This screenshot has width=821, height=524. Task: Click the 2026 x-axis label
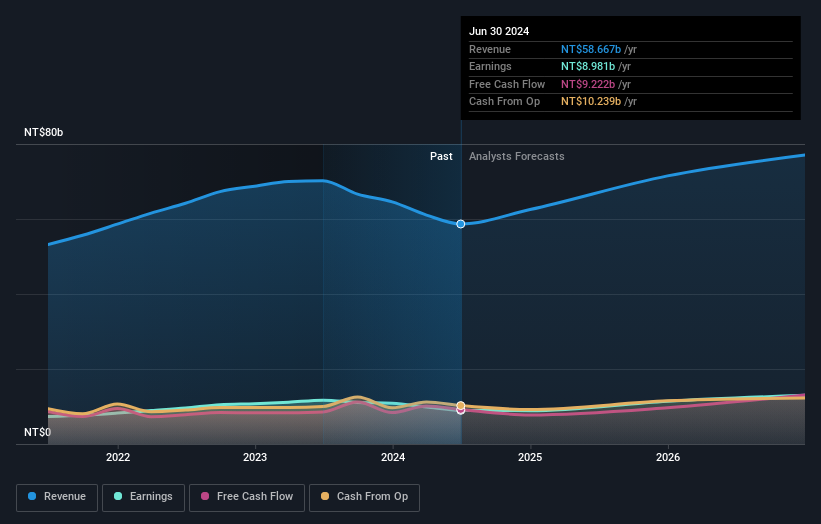click(668, 457)
